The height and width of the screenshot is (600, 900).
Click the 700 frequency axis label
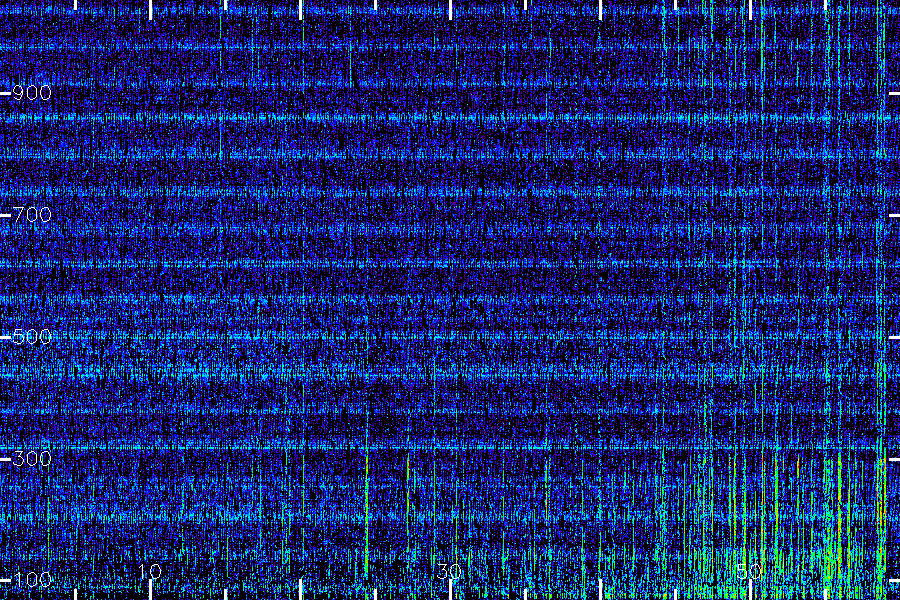tap(32, 215)
